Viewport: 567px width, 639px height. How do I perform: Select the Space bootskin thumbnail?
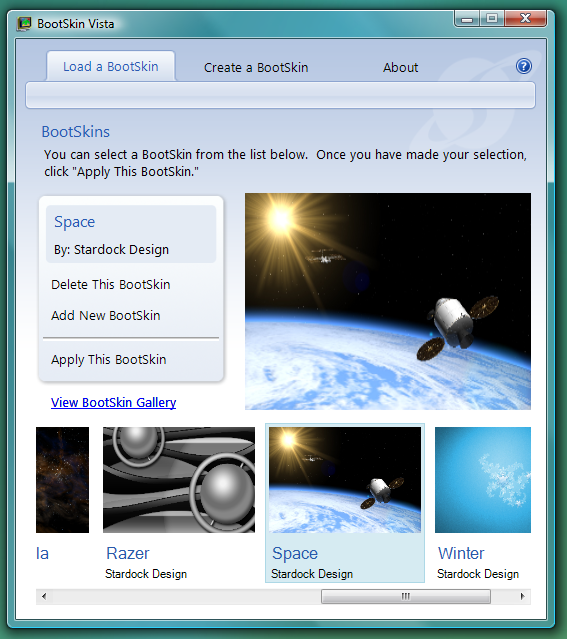pyautogui.click(x=345, y=480)
